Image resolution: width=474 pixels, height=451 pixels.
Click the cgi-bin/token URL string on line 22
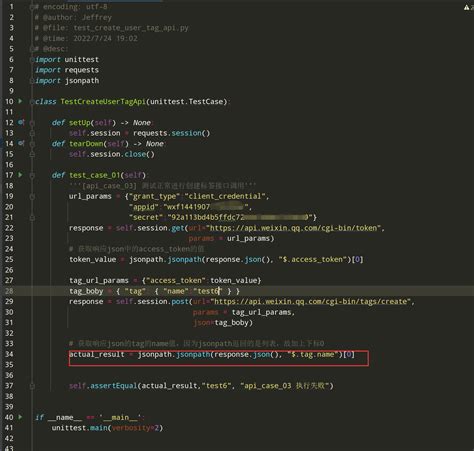tap(293, 228)
